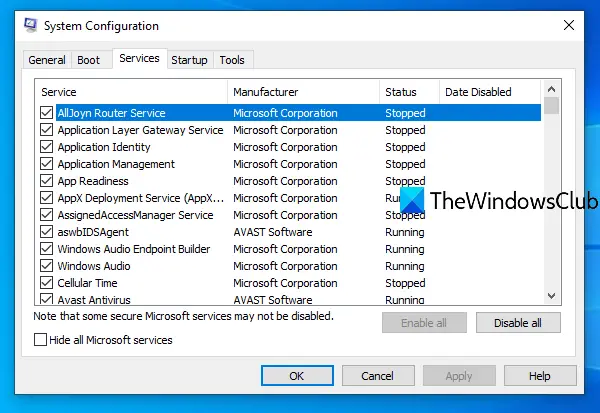Switch to the Startup tab
The image size is (600, 413).
(189, 60)
